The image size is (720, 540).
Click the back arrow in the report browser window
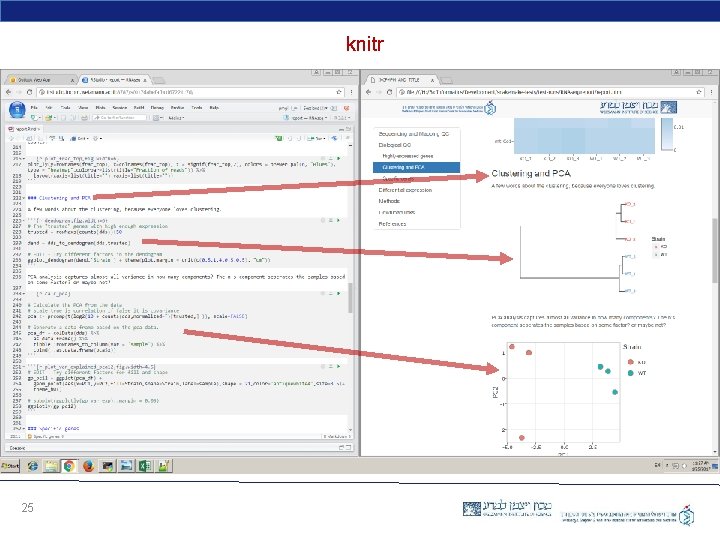point(368,92)
